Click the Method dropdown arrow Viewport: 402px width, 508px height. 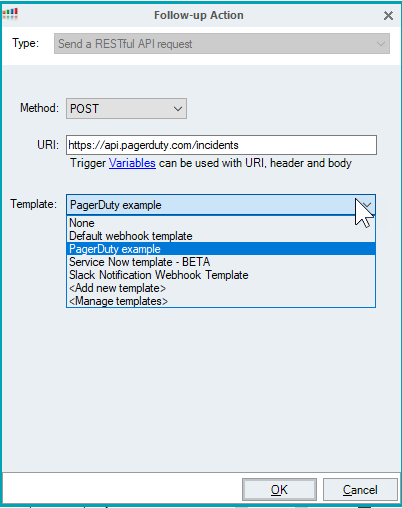click(x=178, y=109)
